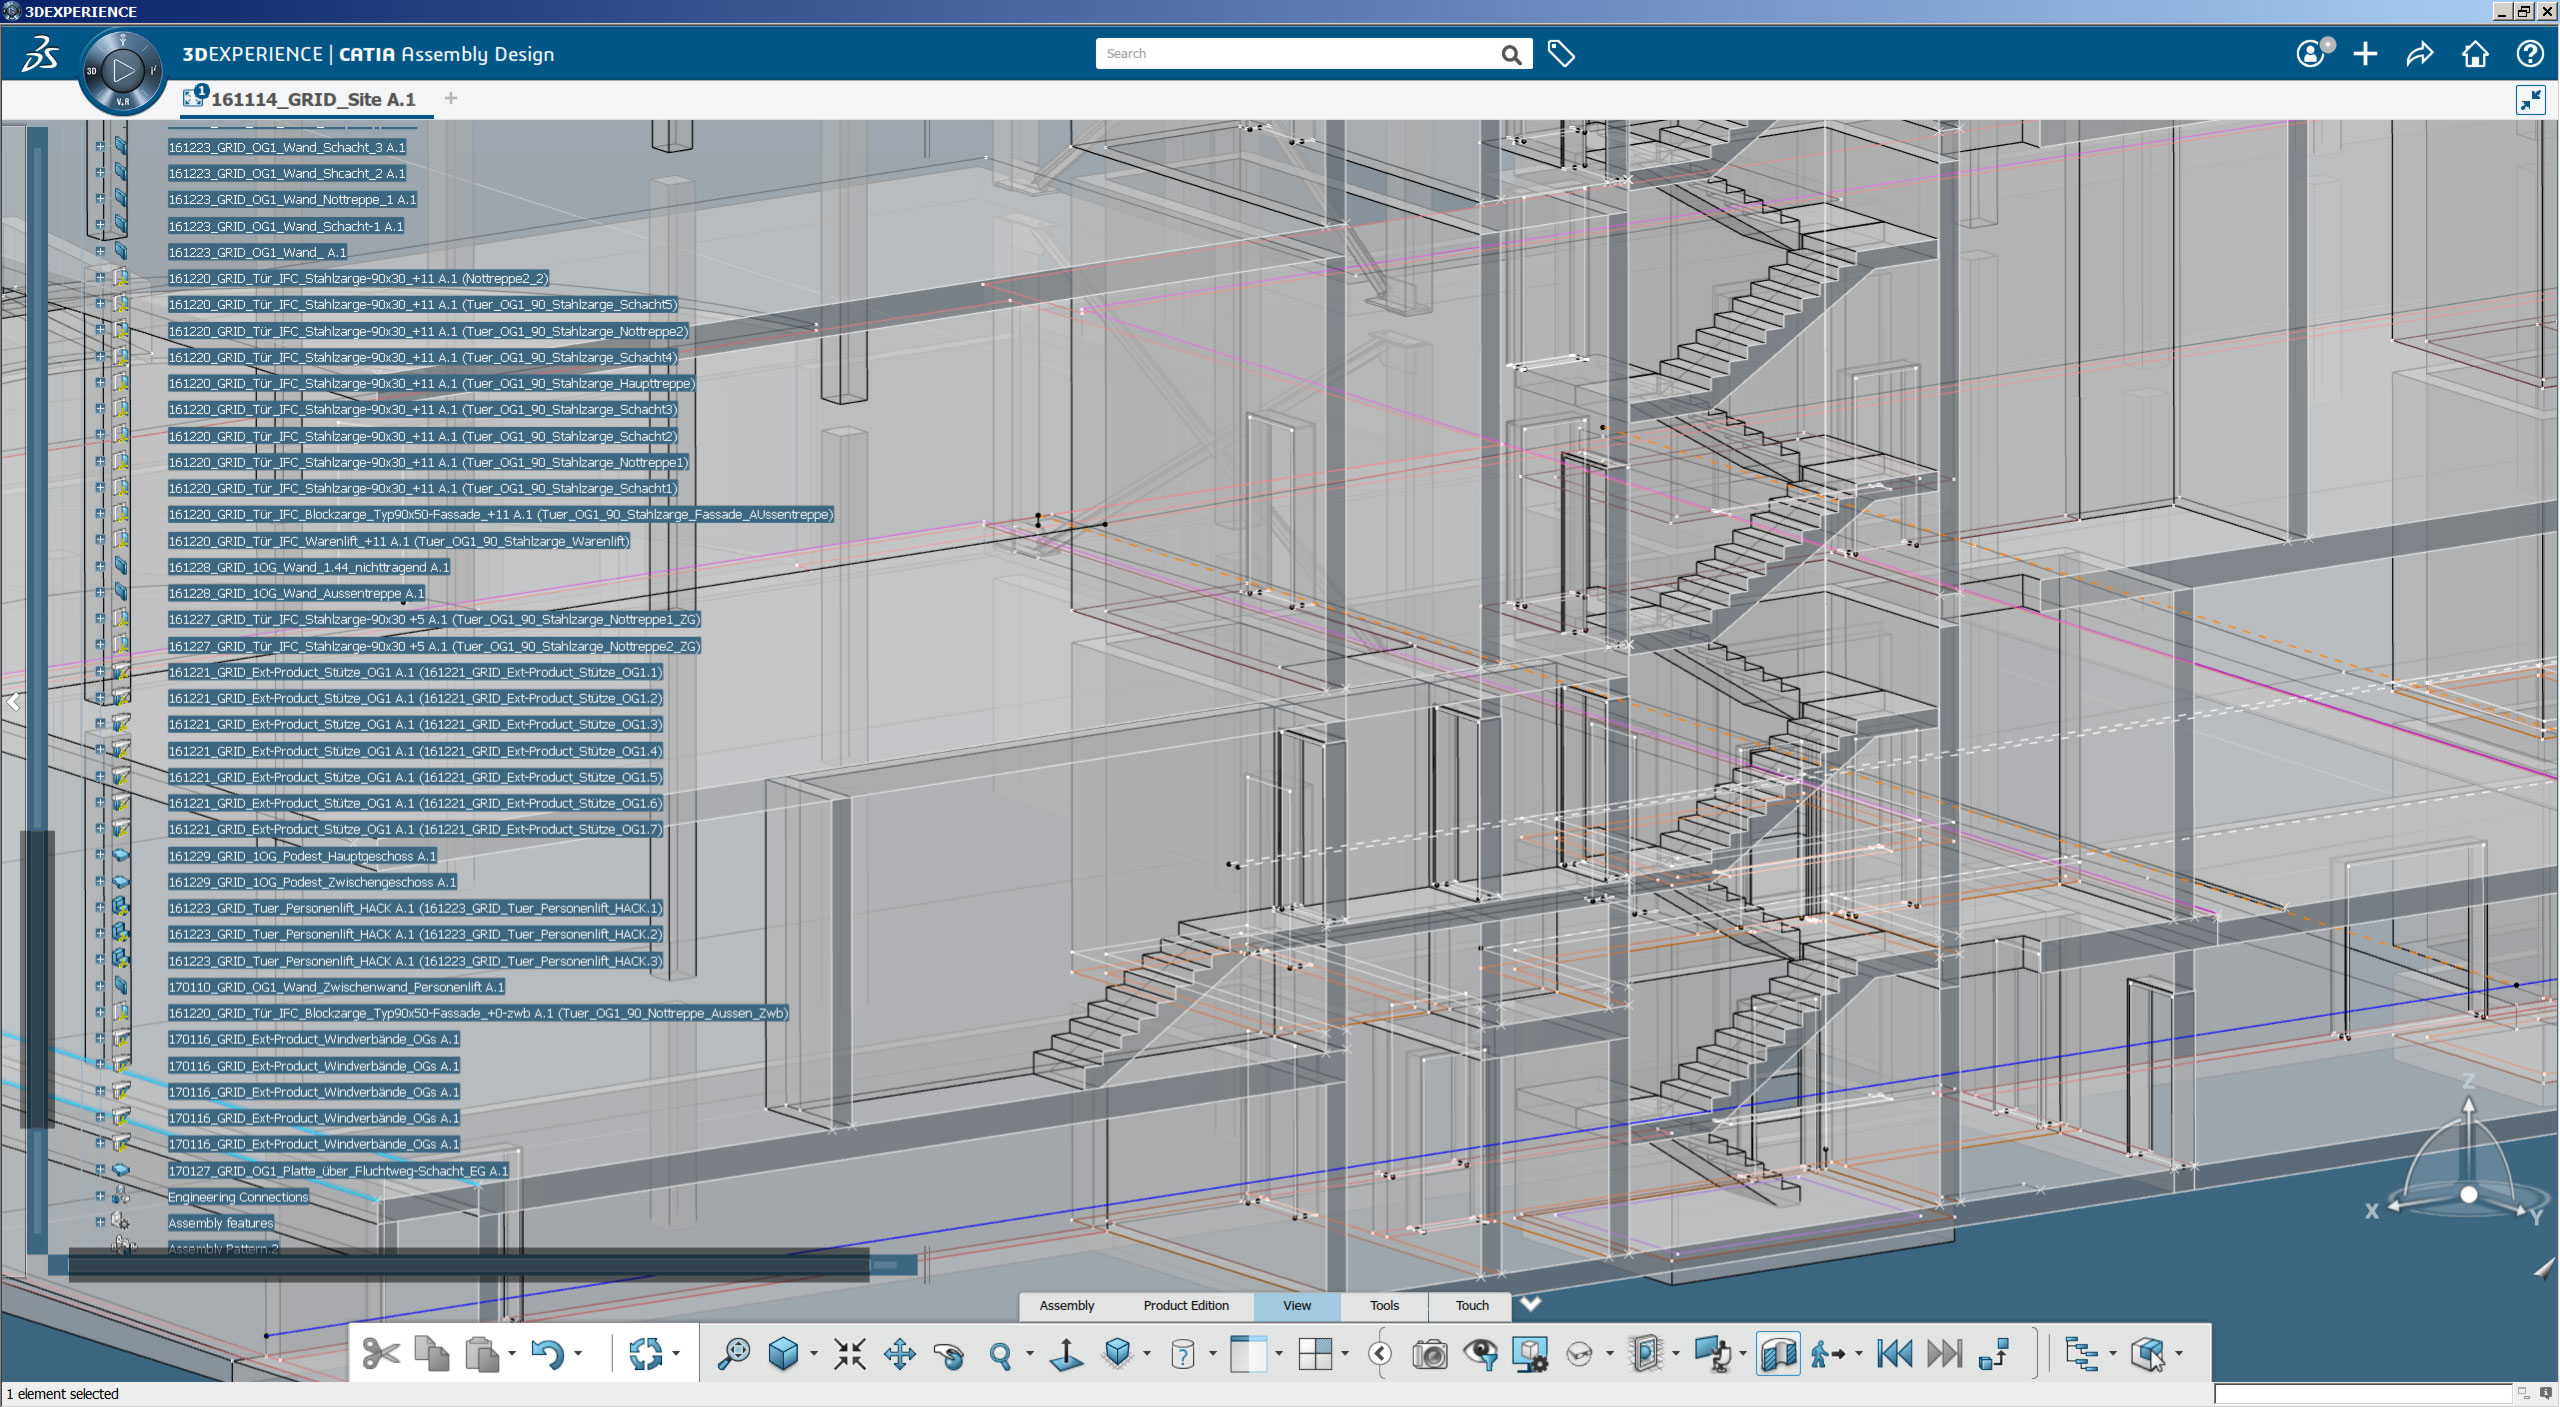Click the Update assembly refresh icon
2560x1407 pixels.
pos(646,1353)
